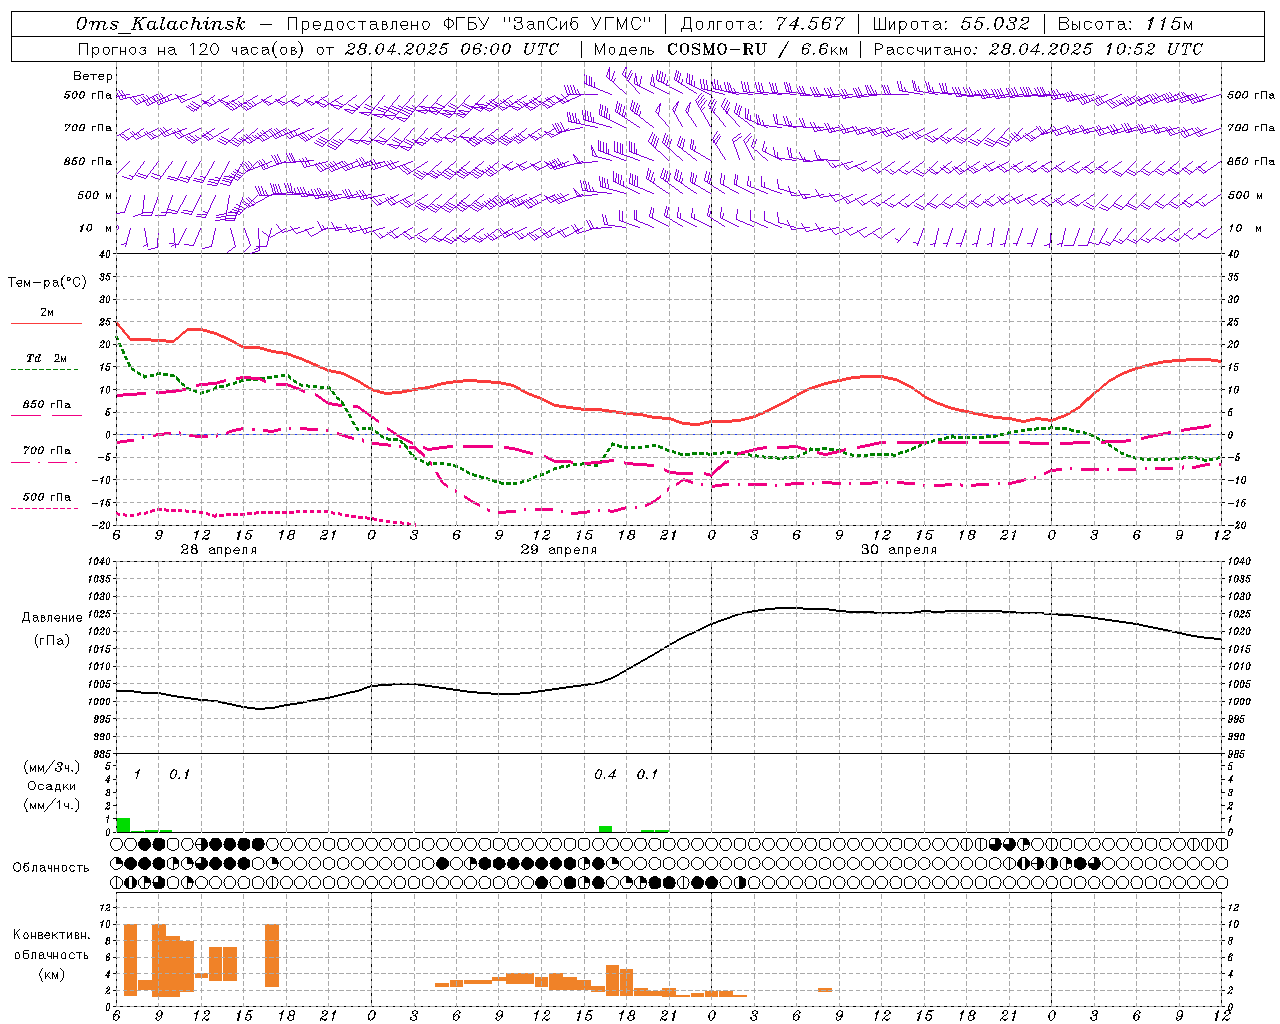Select the 0.4 precipitation amount value
Screen dimensions: 1280x1024
[x=605, y=775]
